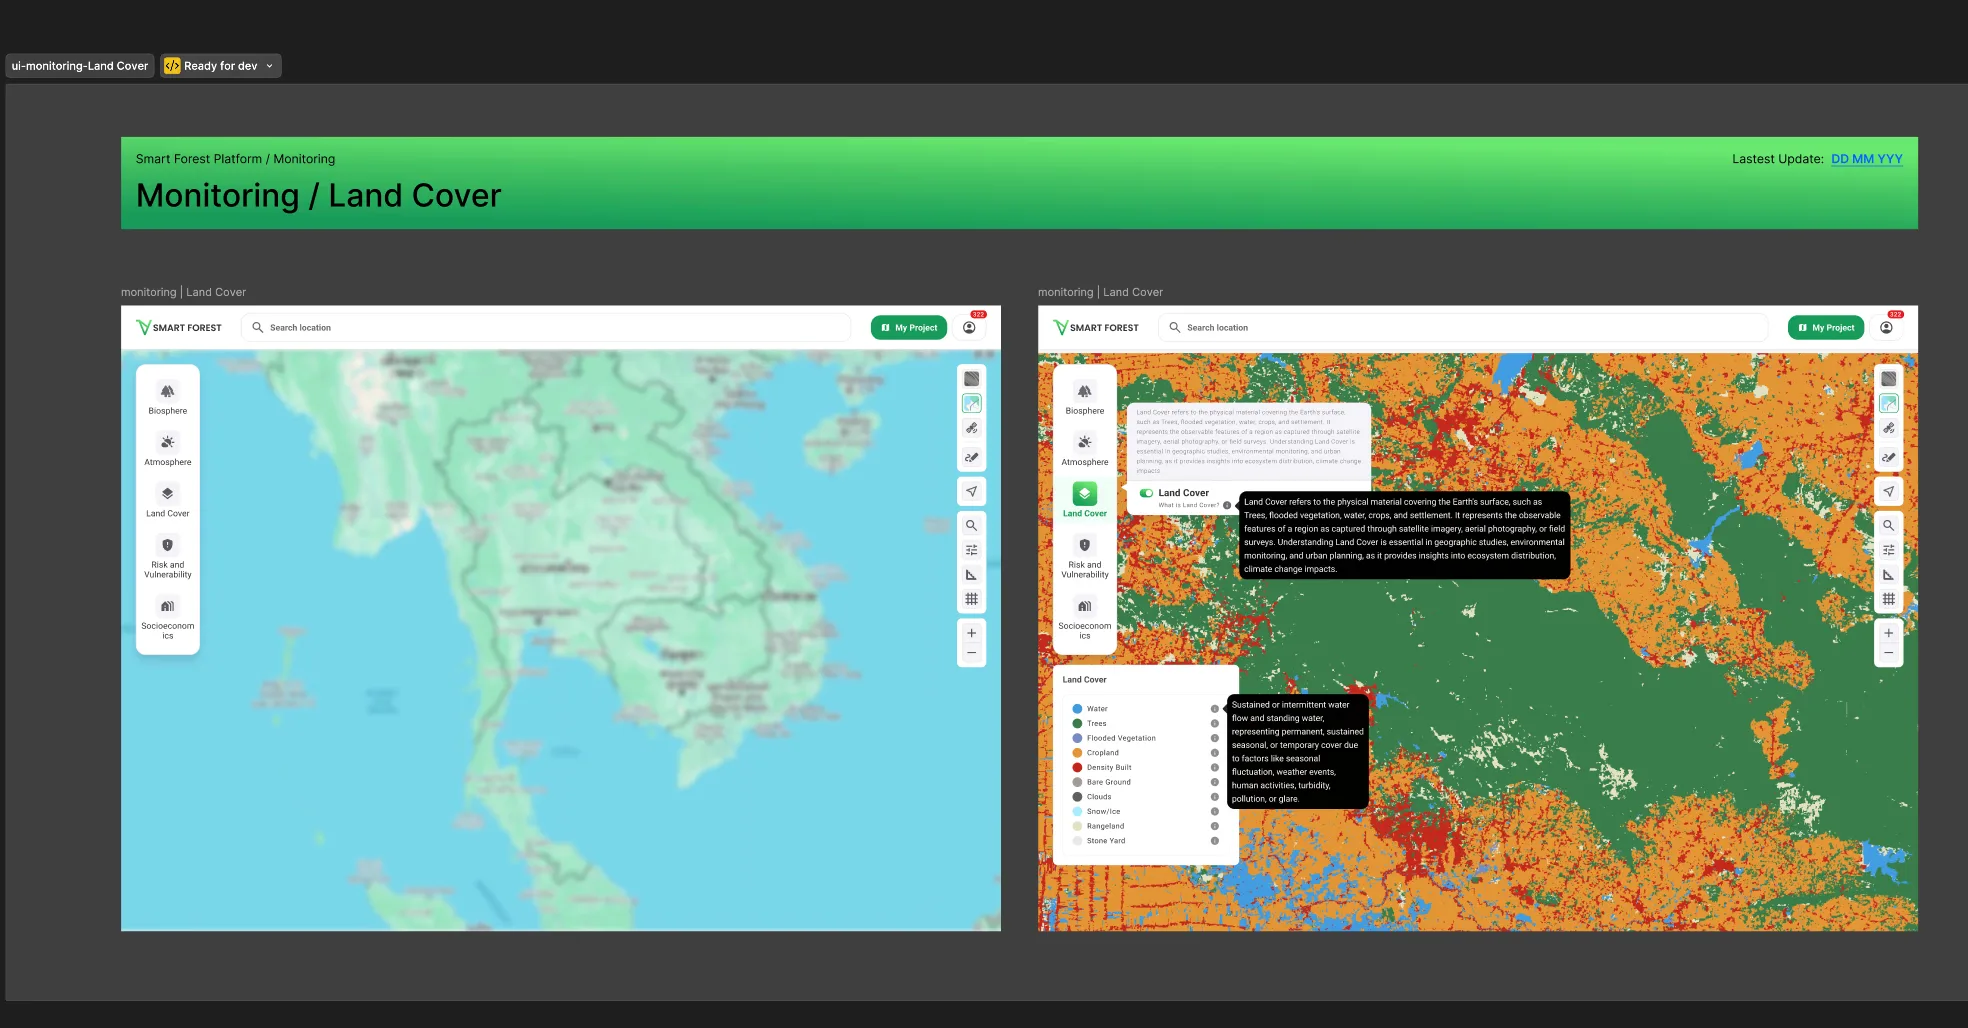
Task: Click Rangeland legend label
Action: click(x=1105, y=827)
